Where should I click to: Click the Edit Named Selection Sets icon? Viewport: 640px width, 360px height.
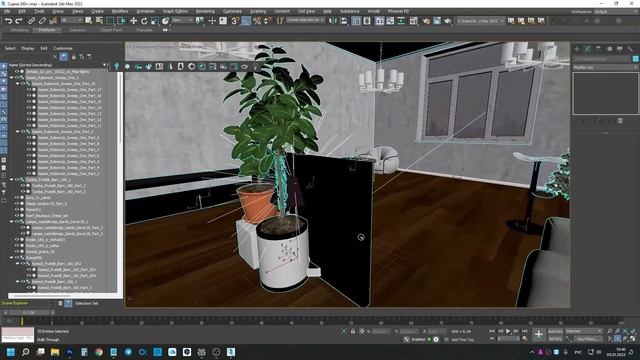point(280,20)
